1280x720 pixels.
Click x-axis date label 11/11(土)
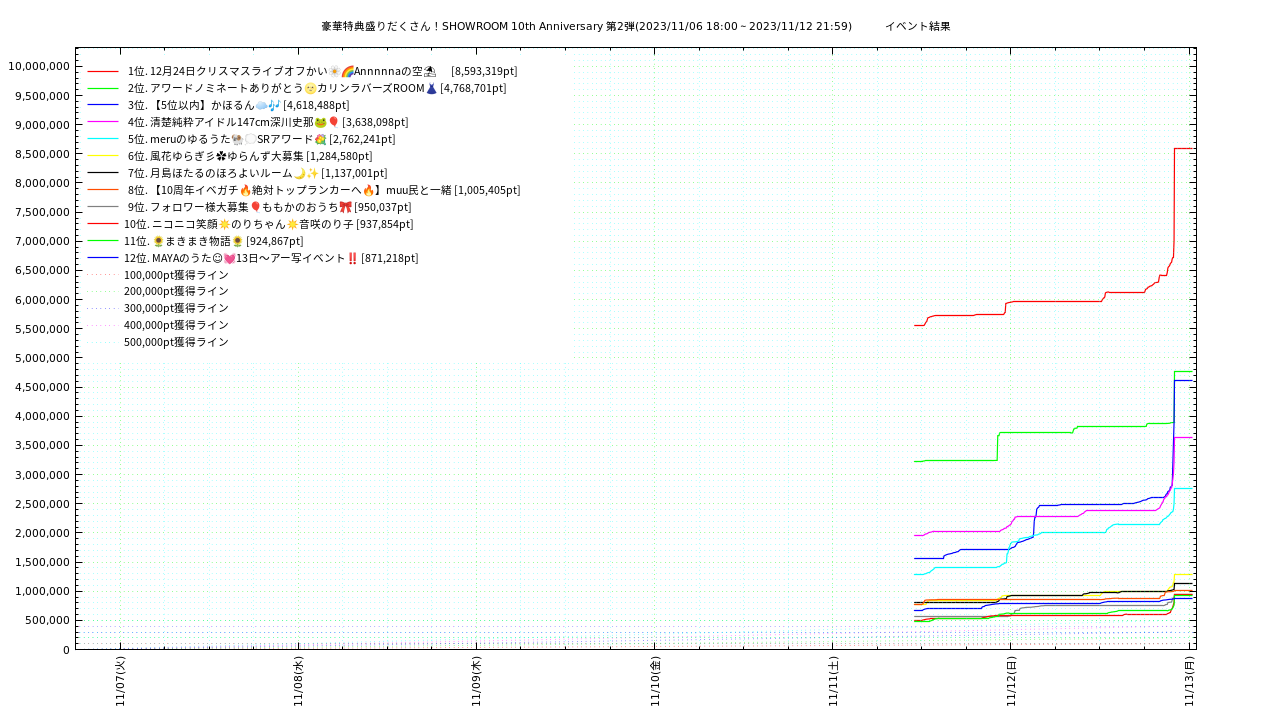(x=833, y=682)
